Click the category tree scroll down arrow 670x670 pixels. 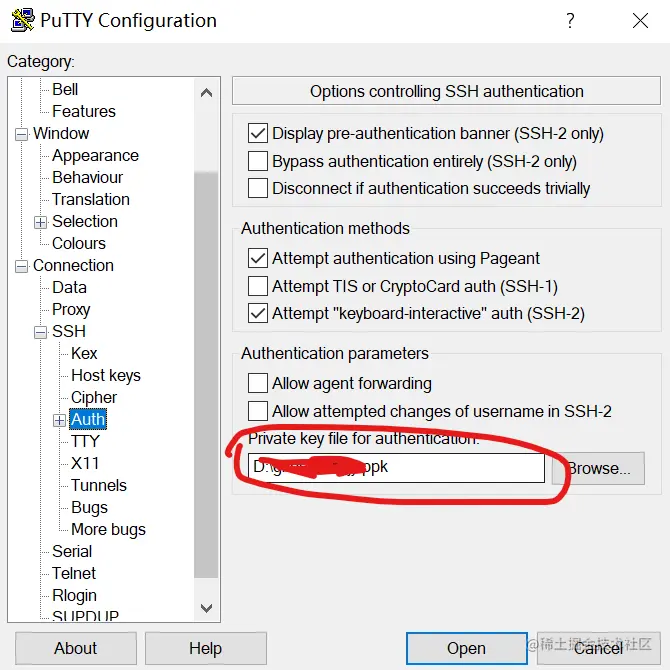(x=206, y=607)
